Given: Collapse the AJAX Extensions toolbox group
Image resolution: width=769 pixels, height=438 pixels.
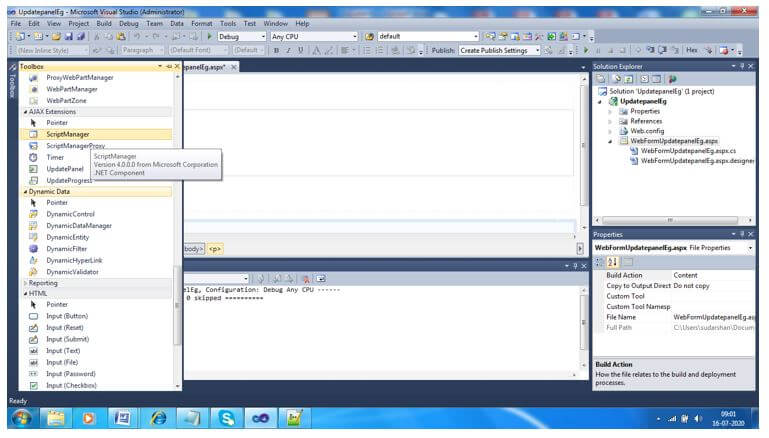Looking at the screenshot, I should coord(26,112).
